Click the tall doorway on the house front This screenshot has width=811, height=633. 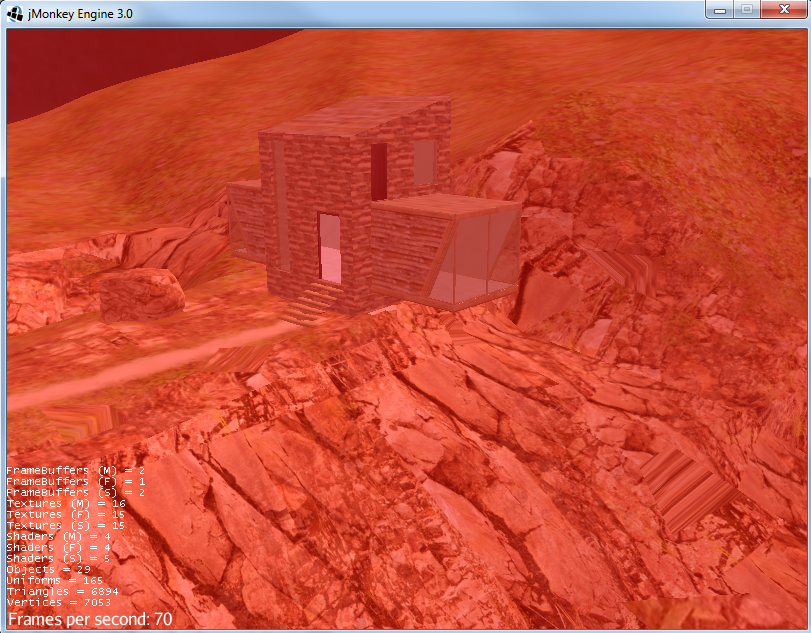pos(330,245)
